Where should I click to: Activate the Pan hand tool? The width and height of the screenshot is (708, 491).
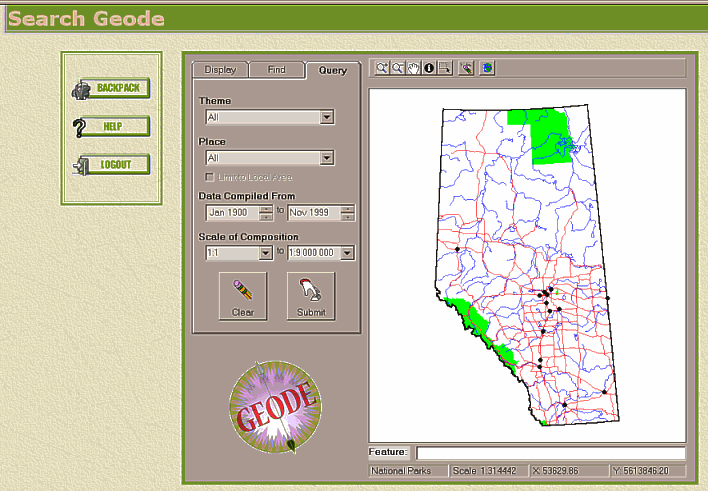413,68
